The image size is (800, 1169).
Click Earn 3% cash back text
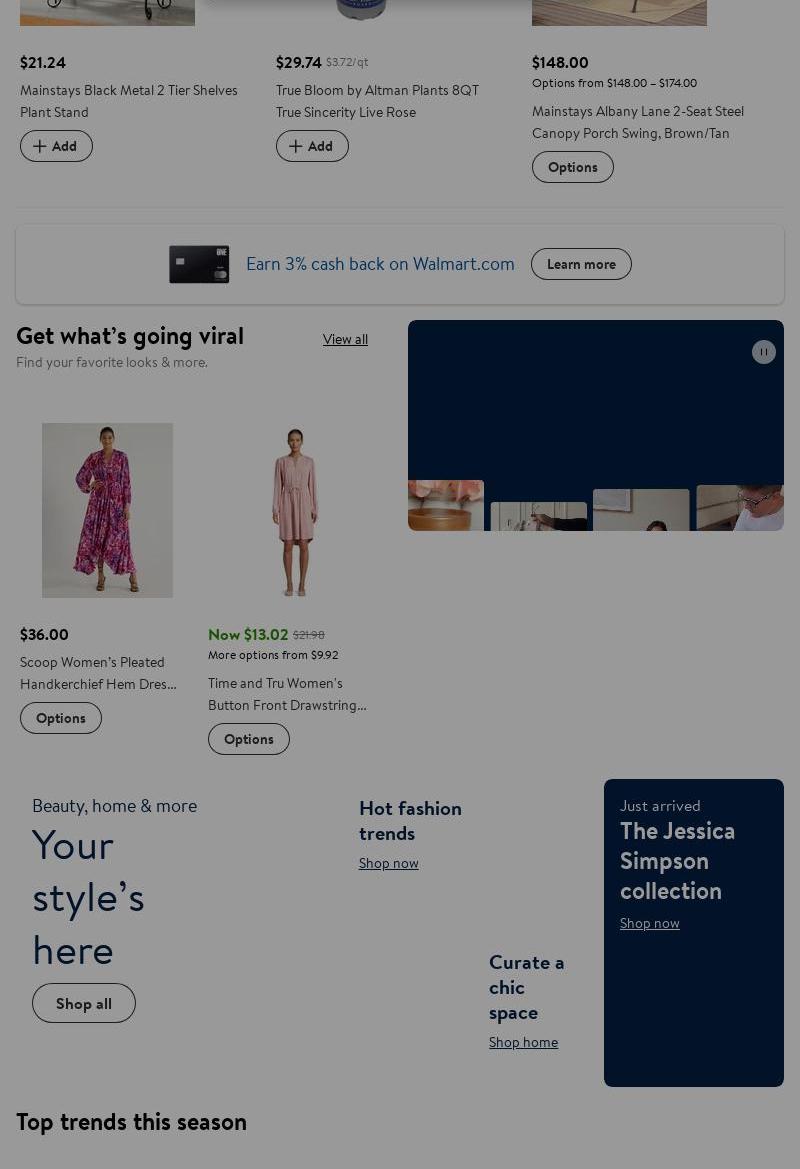(380, 264)
